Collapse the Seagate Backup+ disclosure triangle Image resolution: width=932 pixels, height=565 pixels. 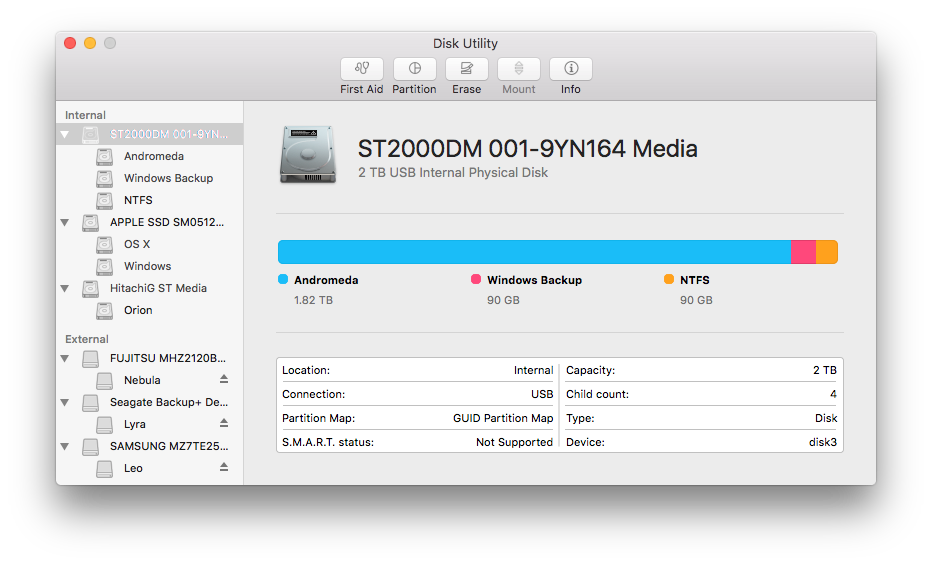tap(65, 403)
